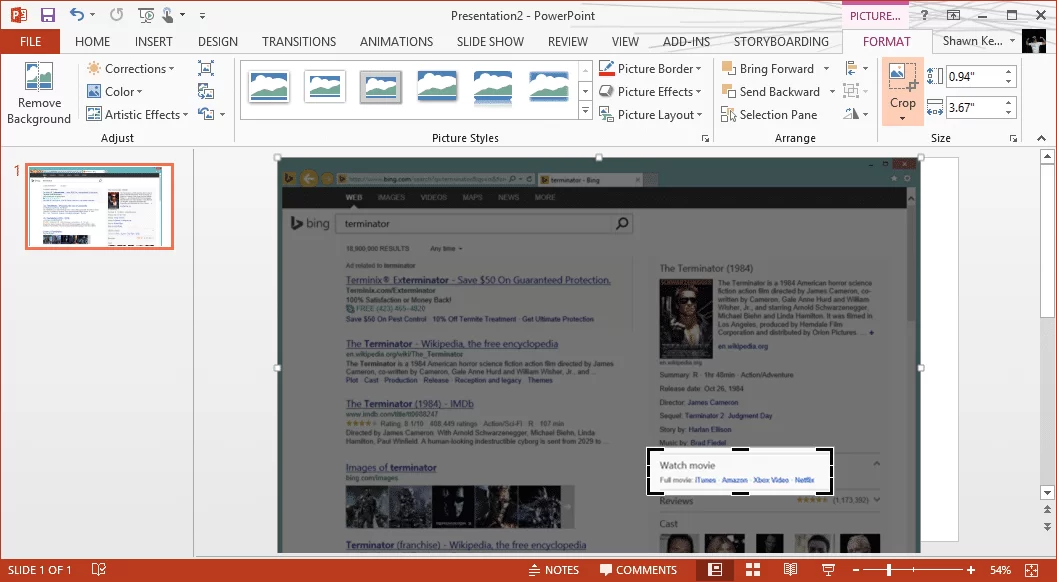Click the Undo icon

[x=78, y=15]
